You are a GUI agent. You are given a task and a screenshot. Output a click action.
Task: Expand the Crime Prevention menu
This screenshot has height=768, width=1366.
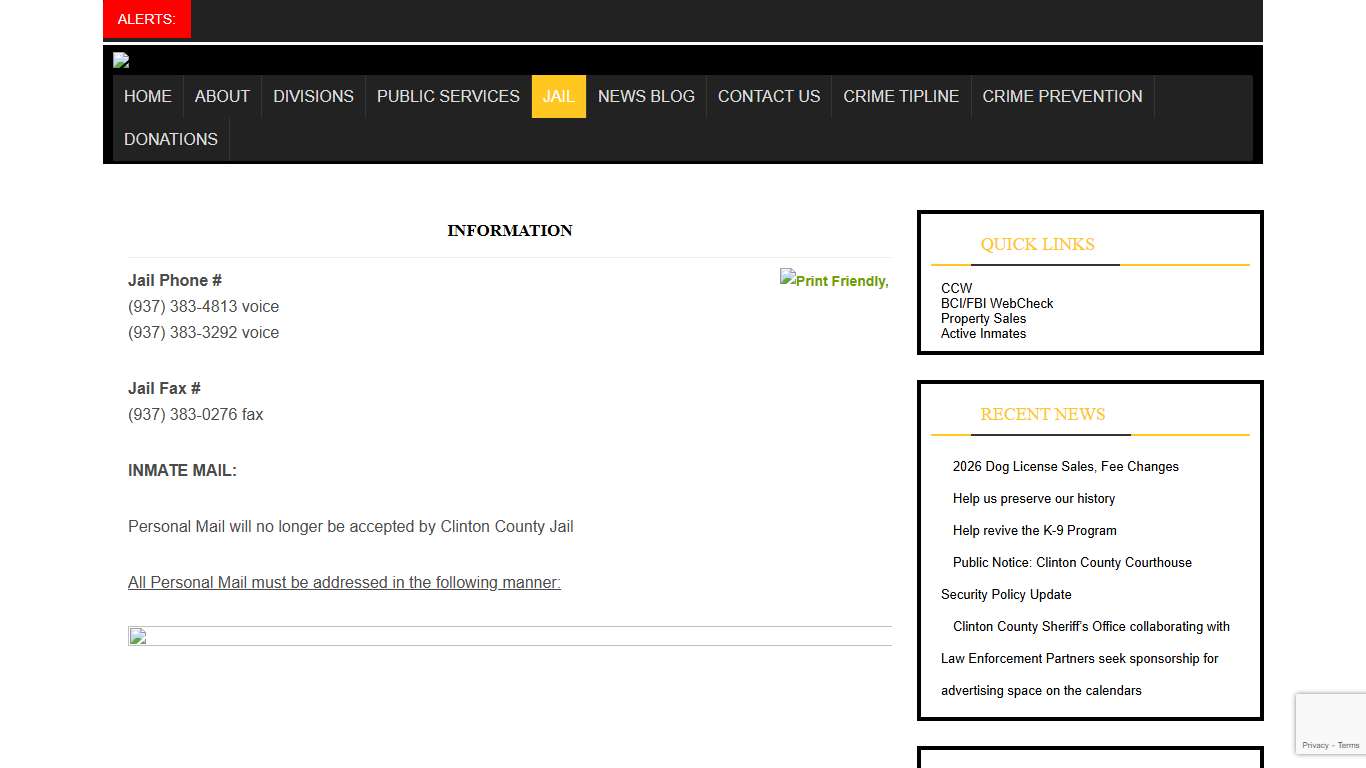(x=1062, y=97)
